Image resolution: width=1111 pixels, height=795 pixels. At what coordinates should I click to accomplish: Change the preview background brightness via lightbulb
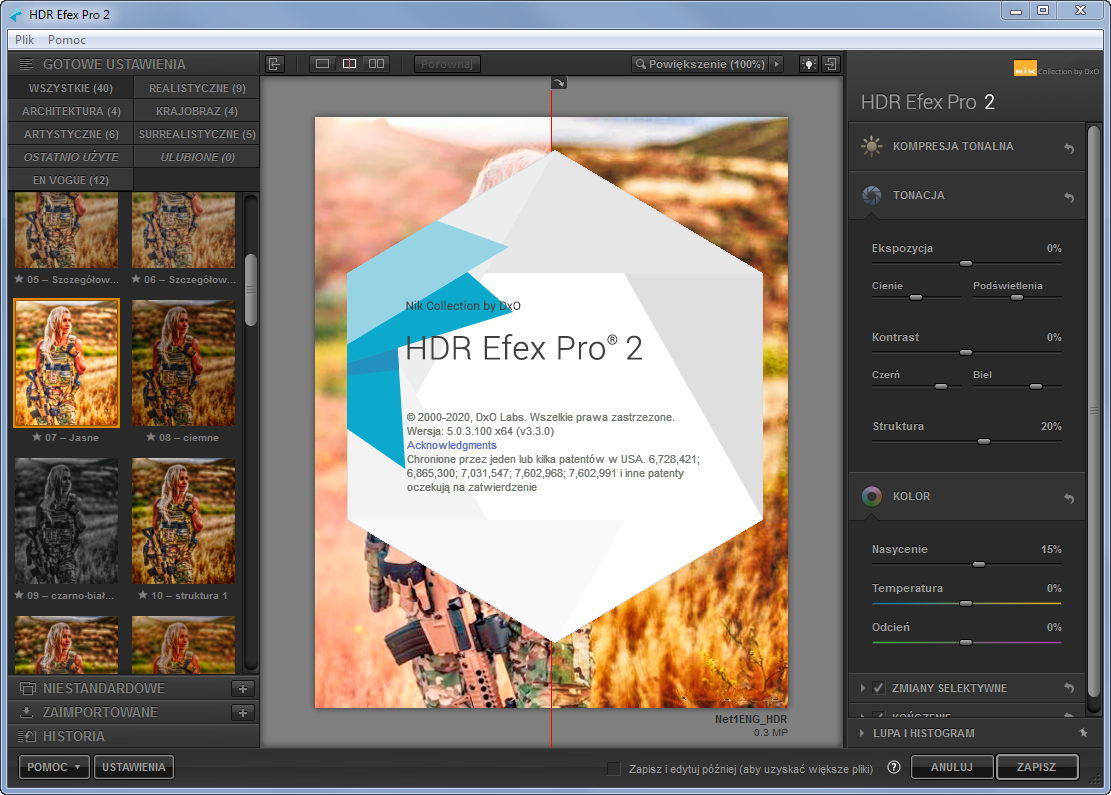808,64
